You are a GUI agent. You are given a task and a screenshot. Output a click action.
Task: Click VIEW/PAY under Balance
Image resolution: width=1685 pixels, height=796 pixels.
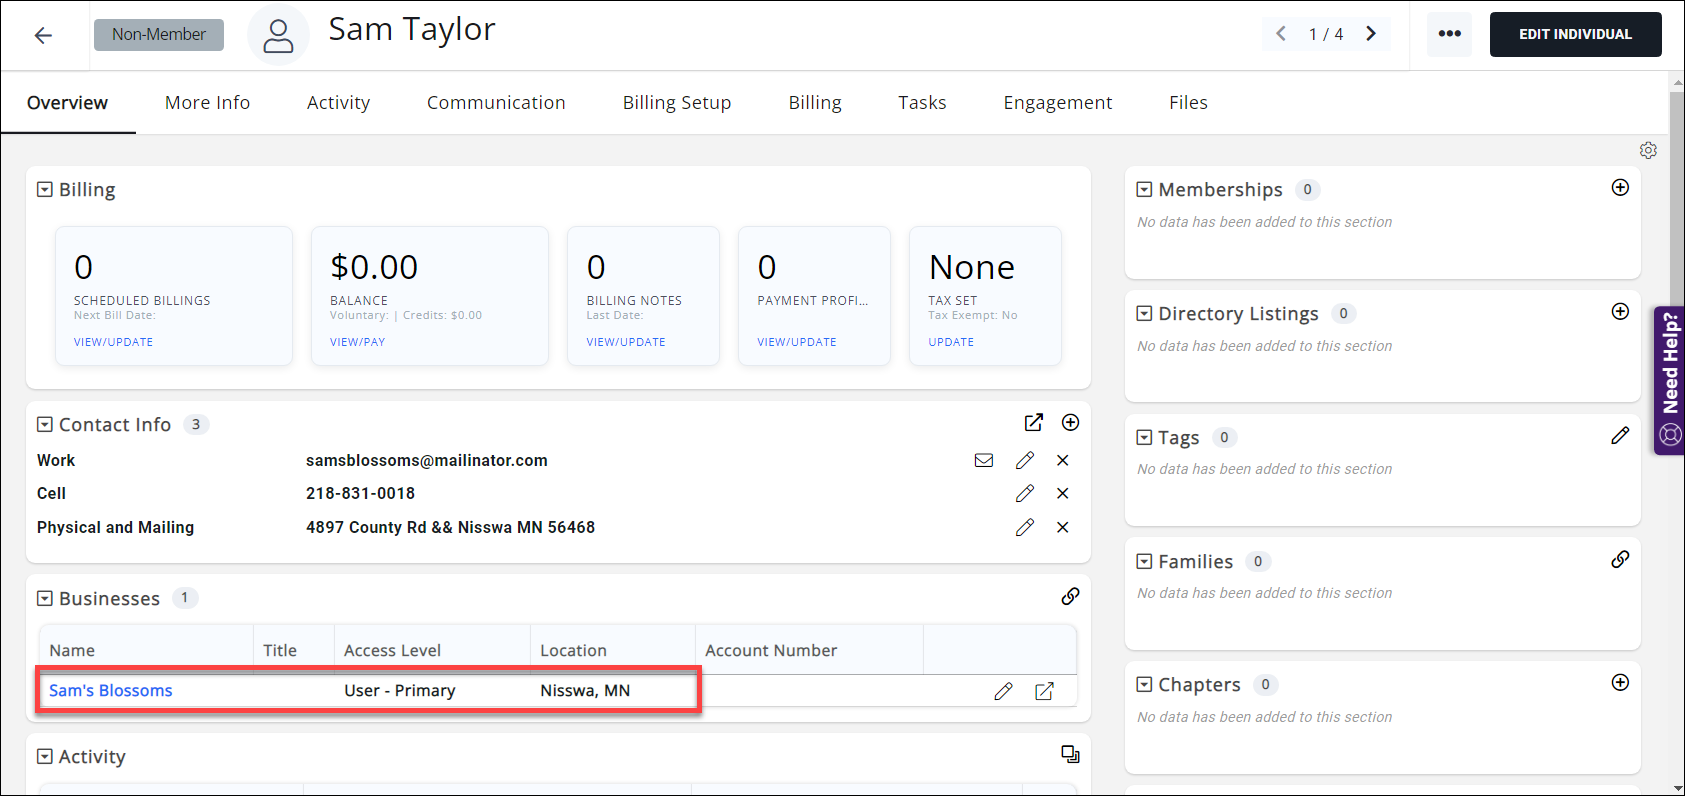click(357, 342)
